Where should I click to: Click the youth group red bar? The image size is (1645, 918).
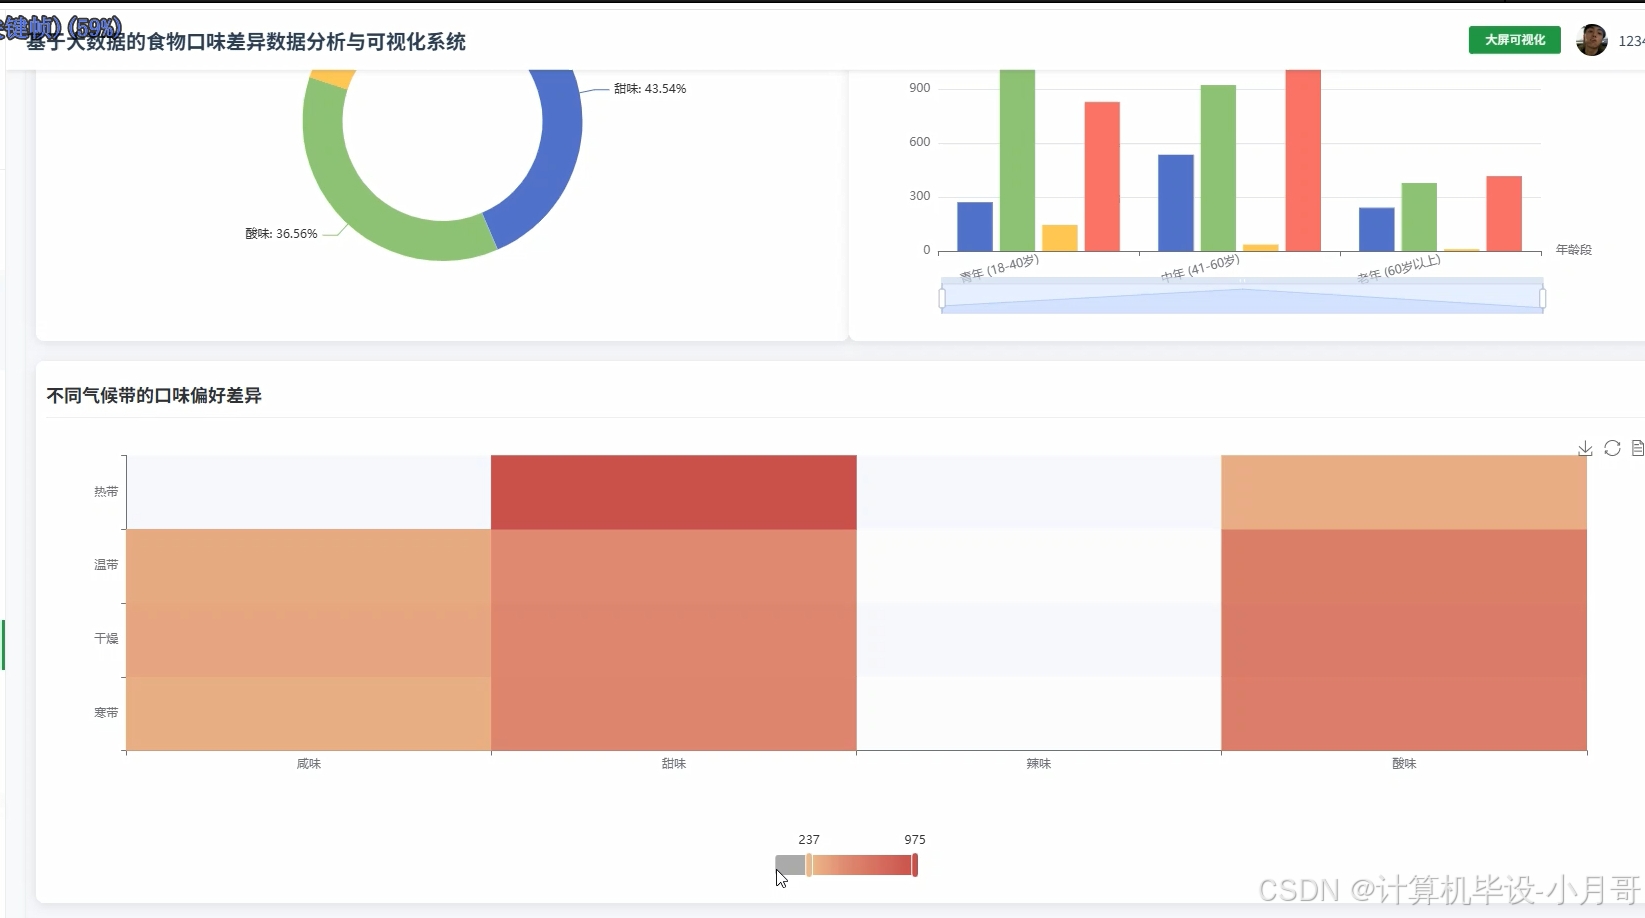click(x=1102, y=176)
